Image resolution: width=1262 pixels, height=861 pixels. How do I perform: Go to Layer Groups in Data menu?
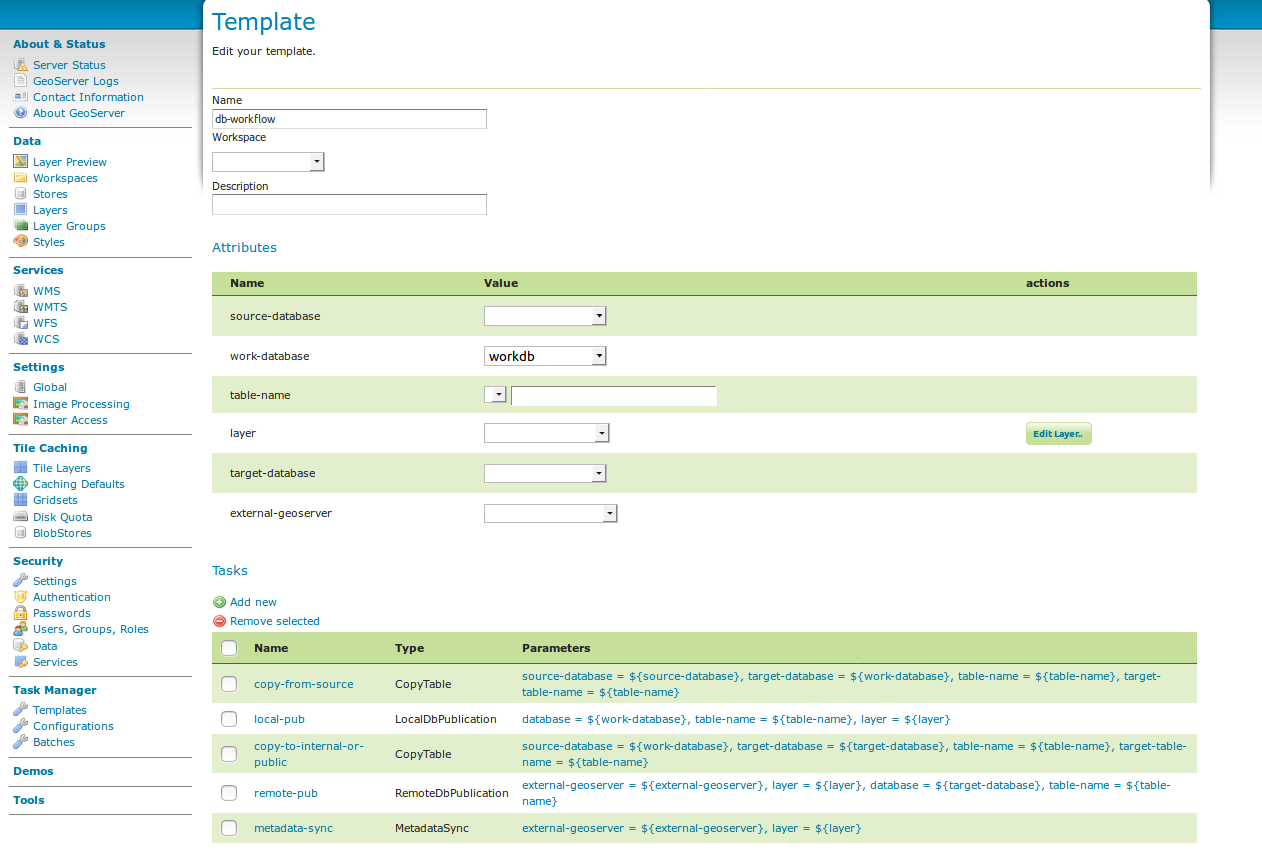[x=69, y=226]
